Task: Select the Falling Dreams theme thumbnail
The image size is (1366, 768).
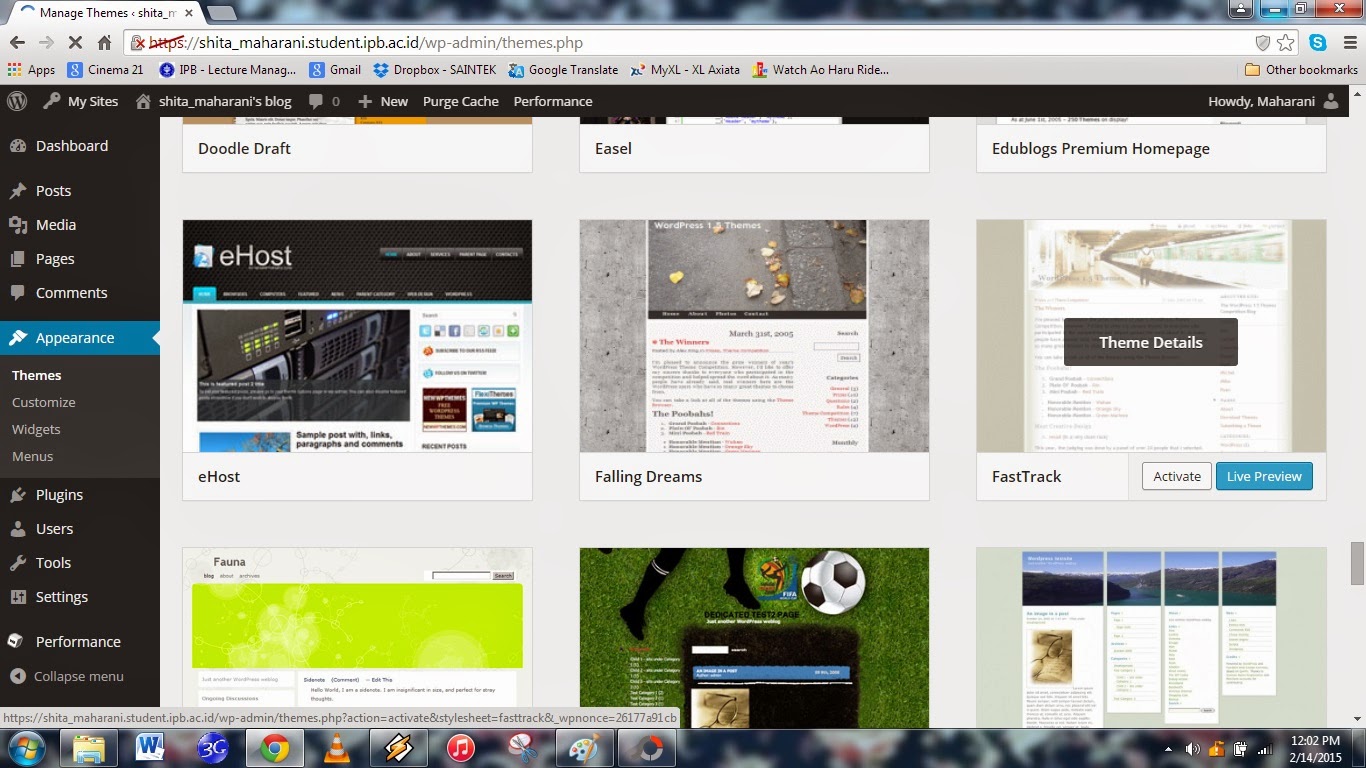Action: click(754, 336)
